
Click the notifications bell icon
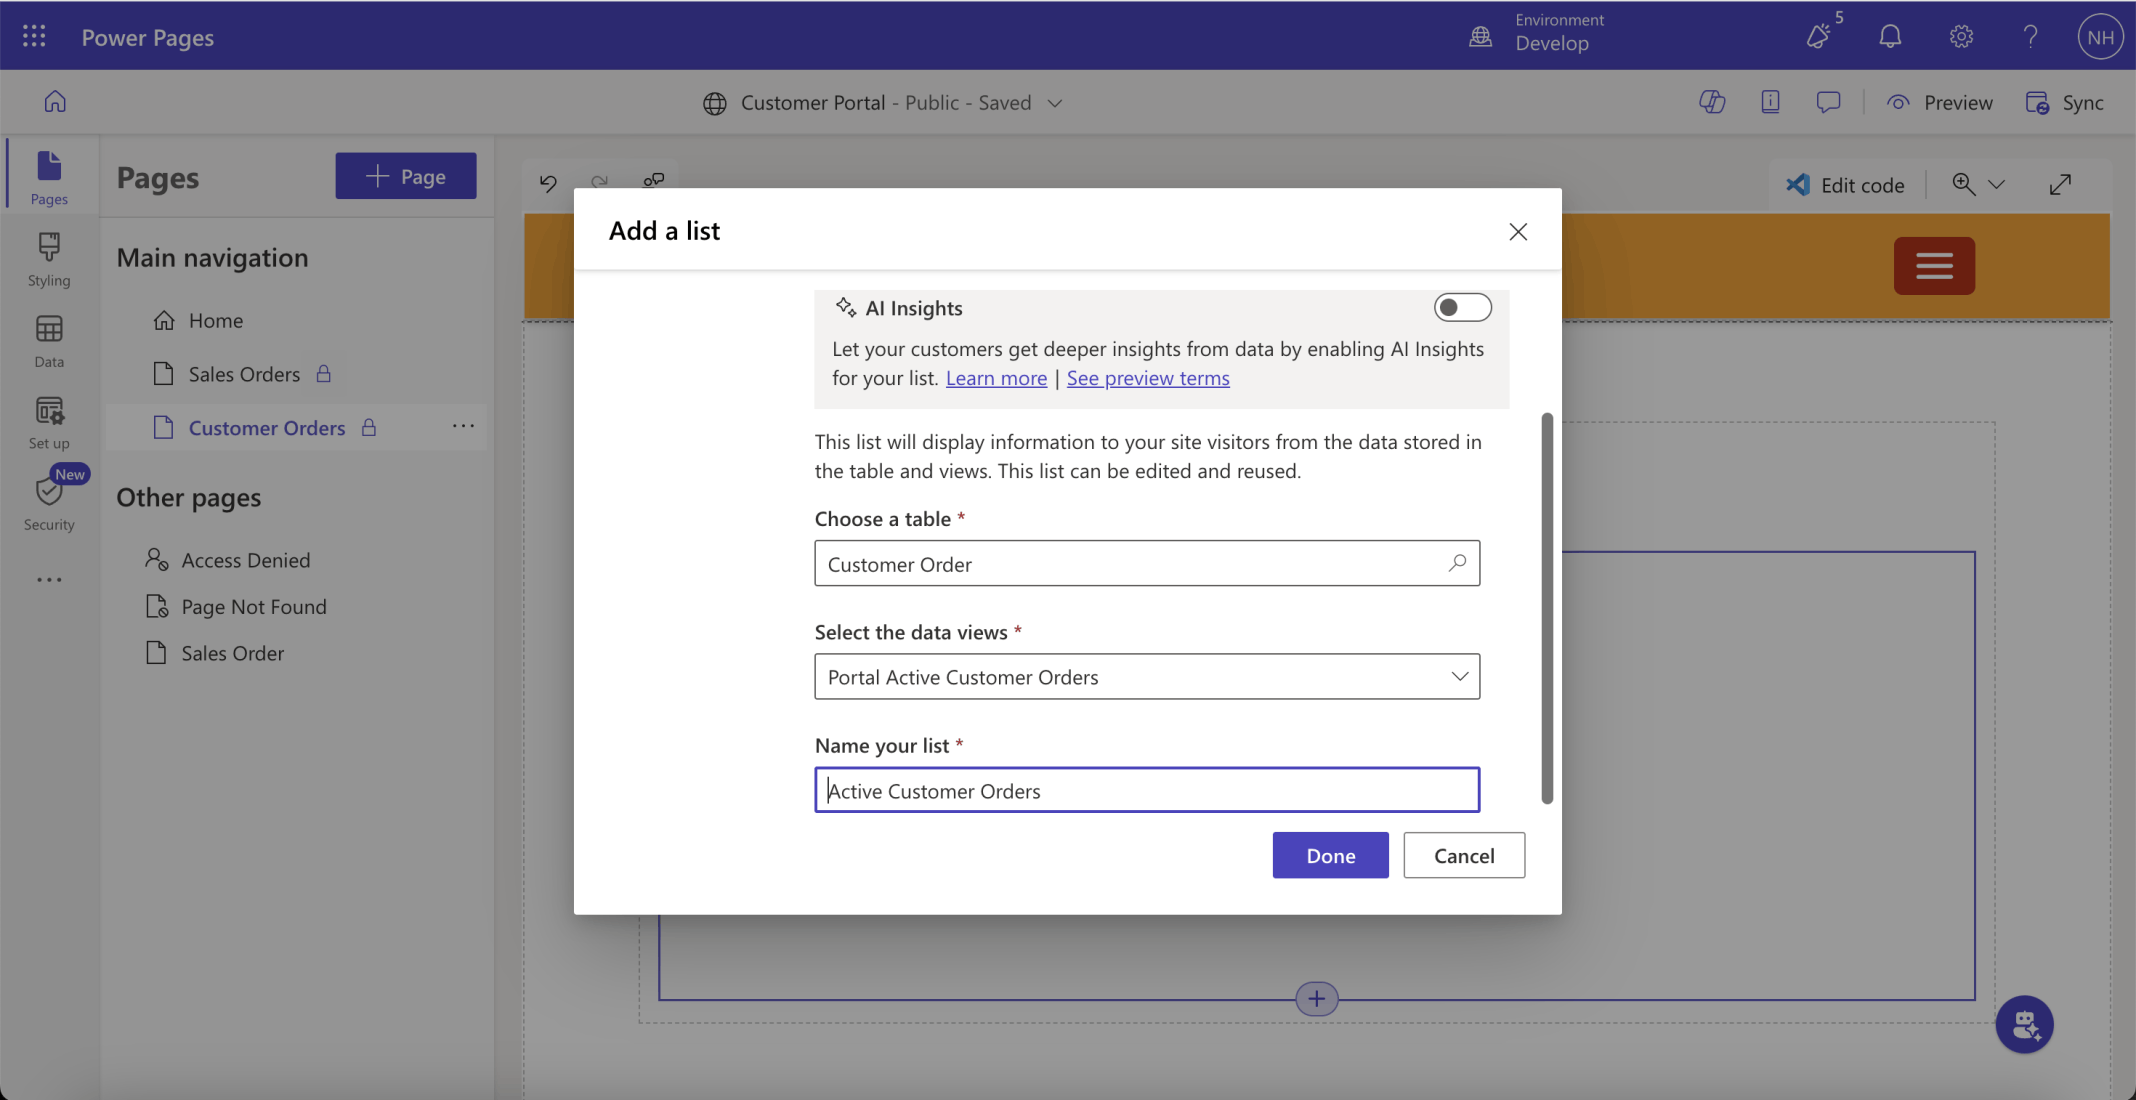pyautogui.click(x=1889, y=37)
